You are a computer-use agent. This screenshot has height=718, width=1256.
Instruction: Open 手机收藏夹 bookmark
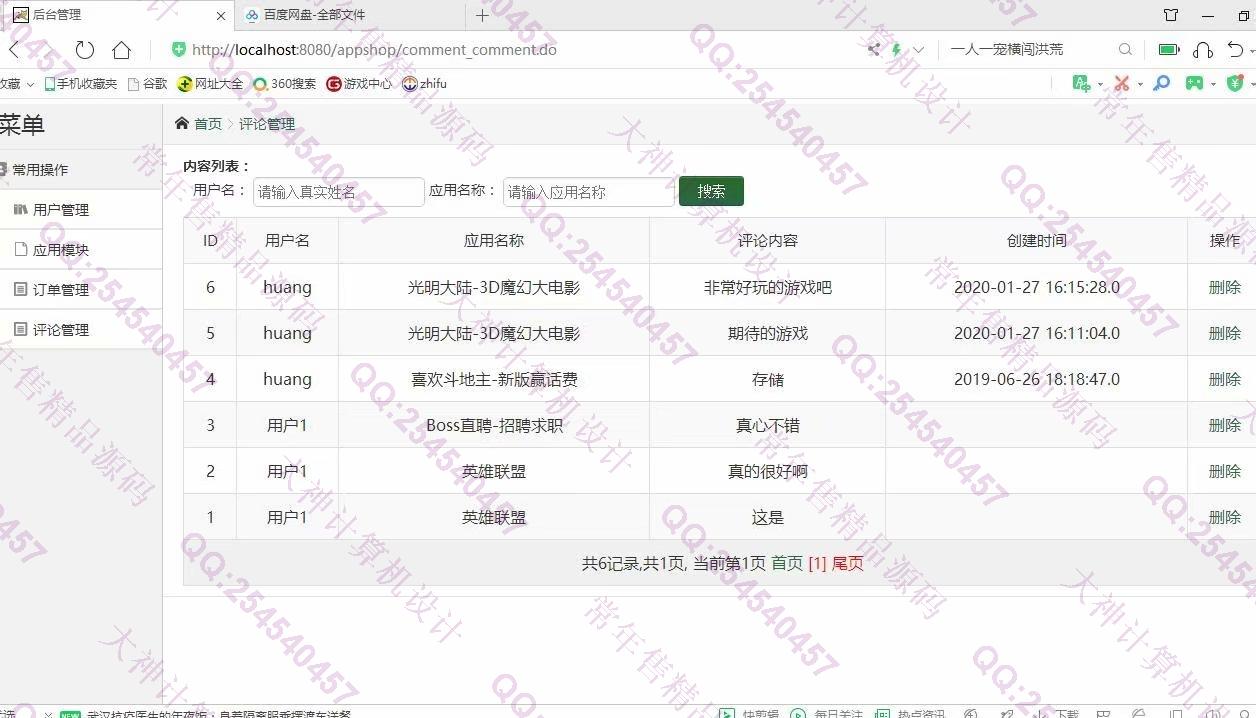pos(80,84)
